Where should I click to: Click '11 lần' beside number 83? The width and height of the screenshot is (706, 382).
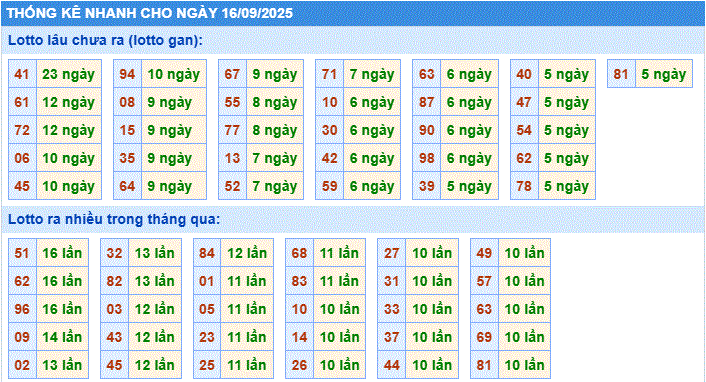coord(339,281)
